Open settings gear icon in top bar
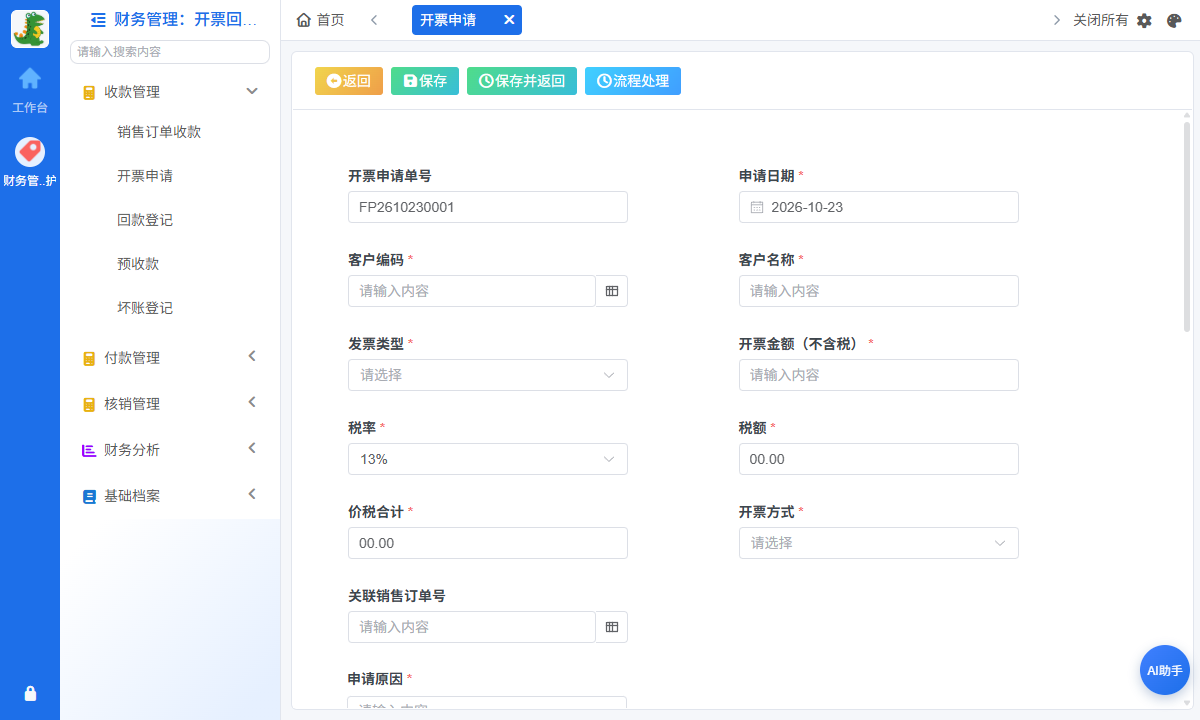The image size is (1200, 720). click(x=1145, y=20)
